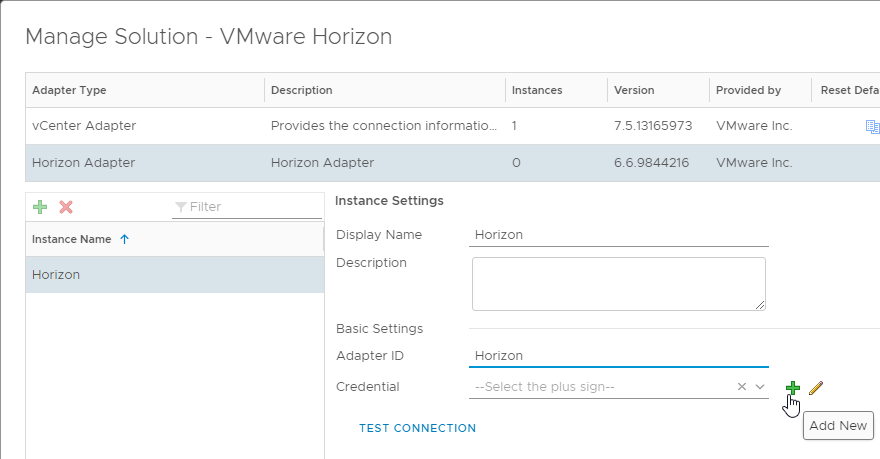Viewport: 880px width, 459px height.
Task: Click the description resize handle
Action: 759,305
